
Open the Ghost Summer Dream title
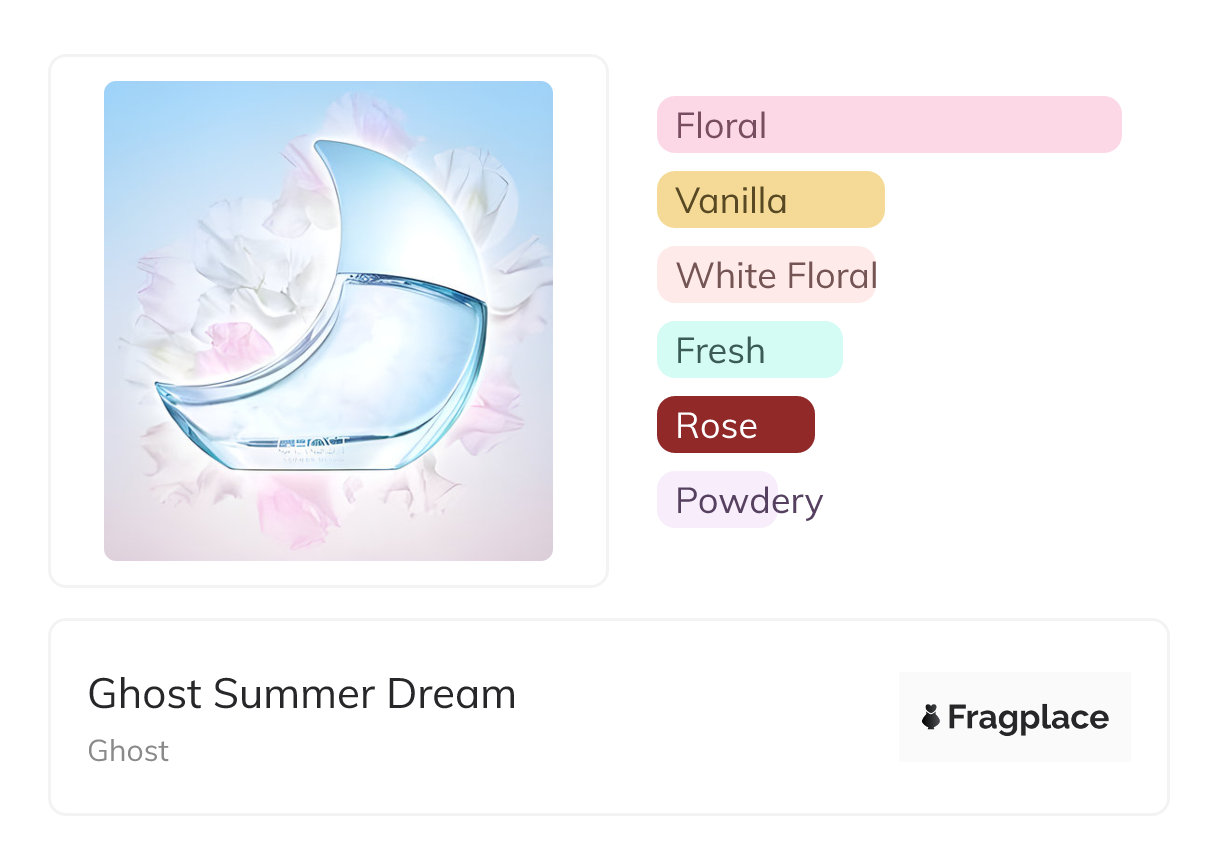[301, 693]
